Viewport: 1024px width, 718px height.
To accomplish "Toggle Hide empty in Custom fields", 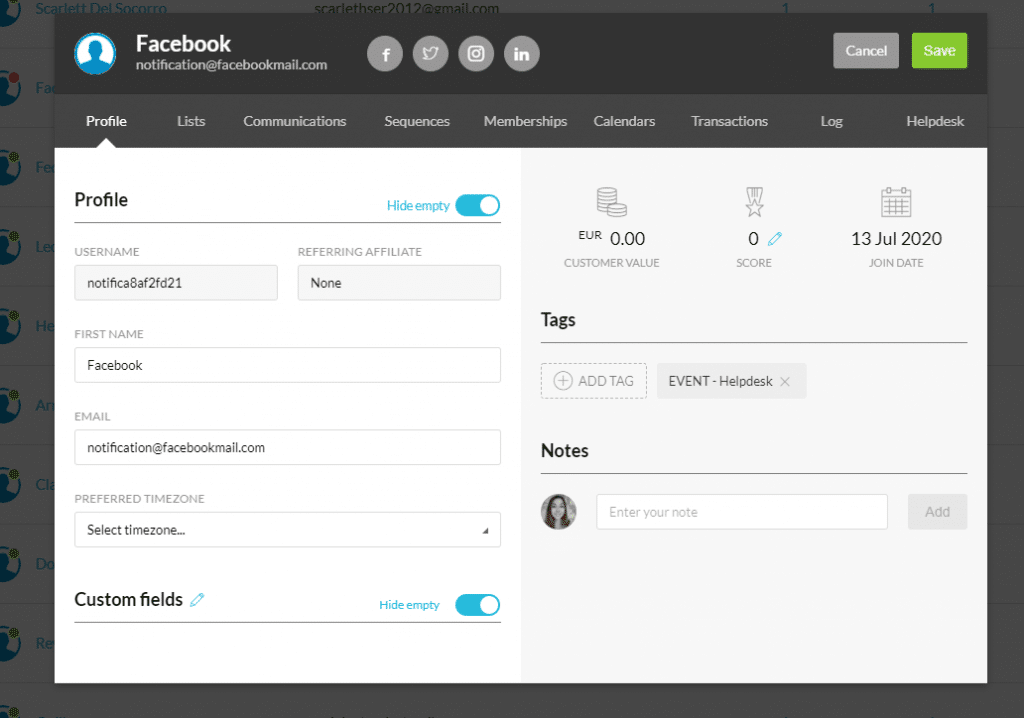I will (477, 605).
